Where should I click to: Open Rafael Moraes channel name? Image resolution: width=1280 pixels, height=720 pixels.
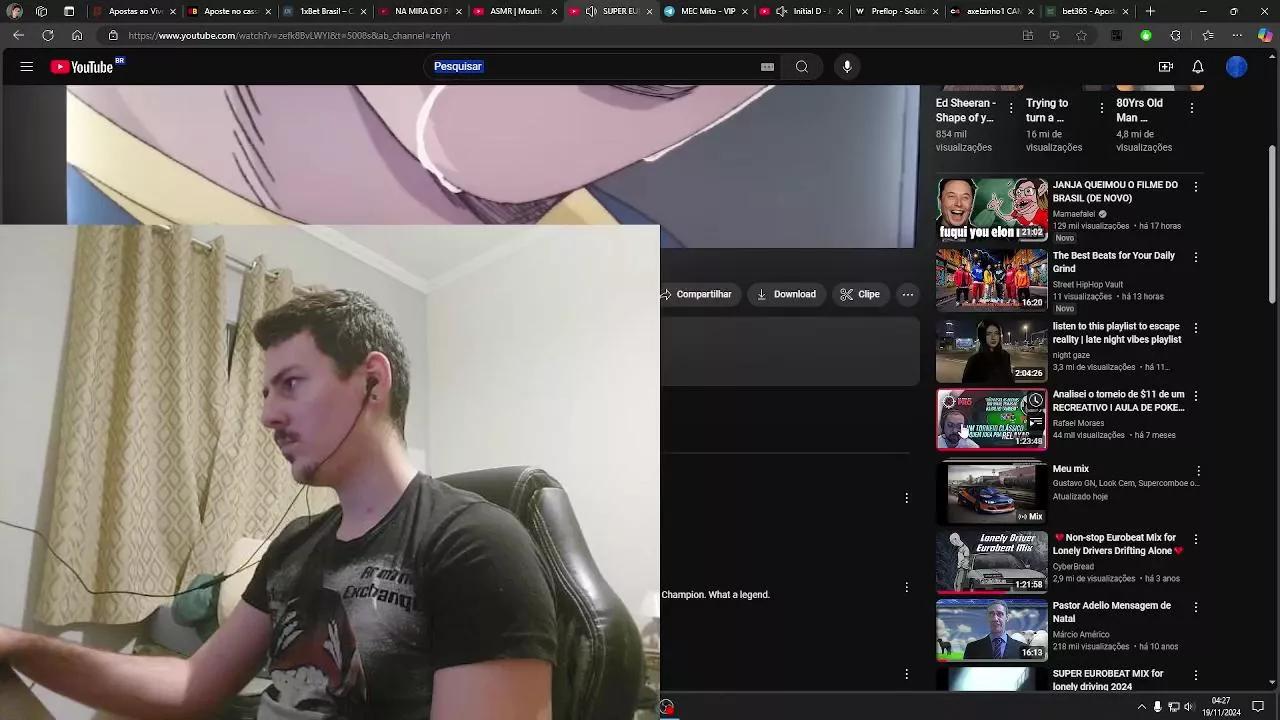pyautogui.click(x=1078, y=423)
